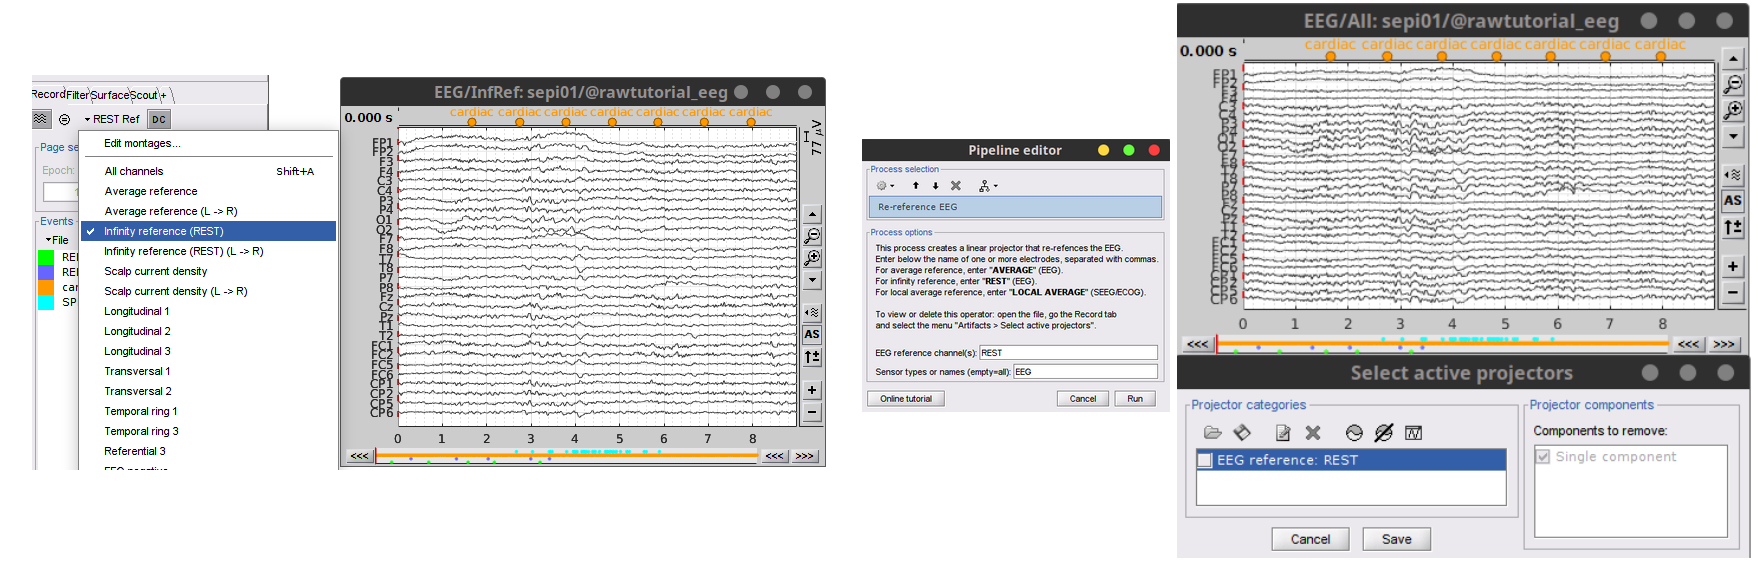Click Run in the Pipeline editor
The width and height of the screenshot is (1758, 568).
point(1134,399)
